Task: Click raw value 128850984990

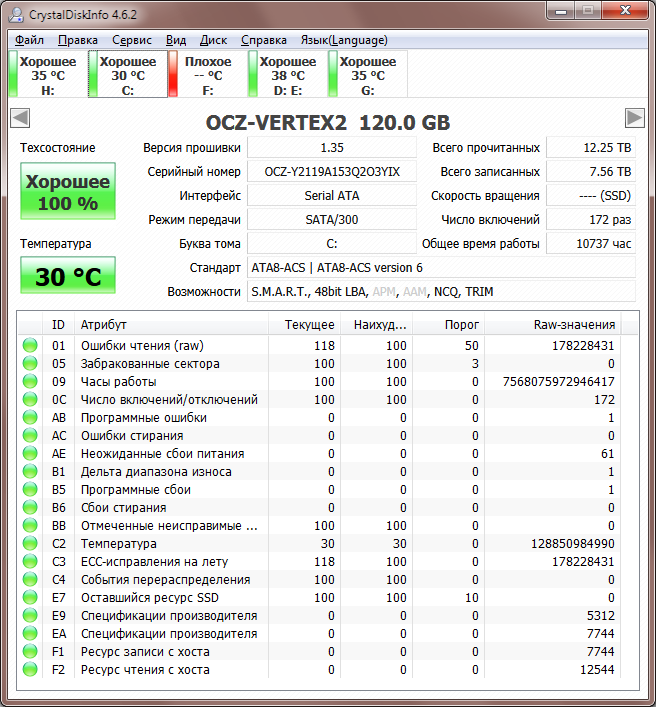Action: point(573,544)
